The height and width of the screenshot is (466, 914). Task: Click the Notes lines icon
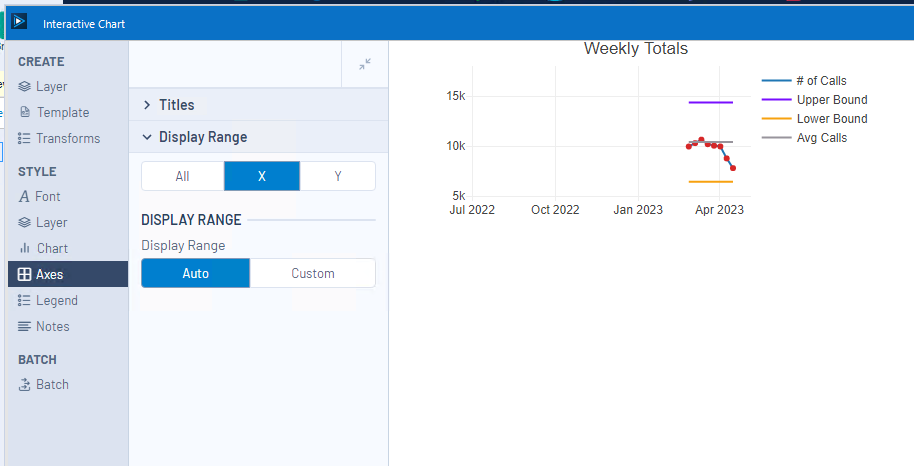(x=24, y=327)
